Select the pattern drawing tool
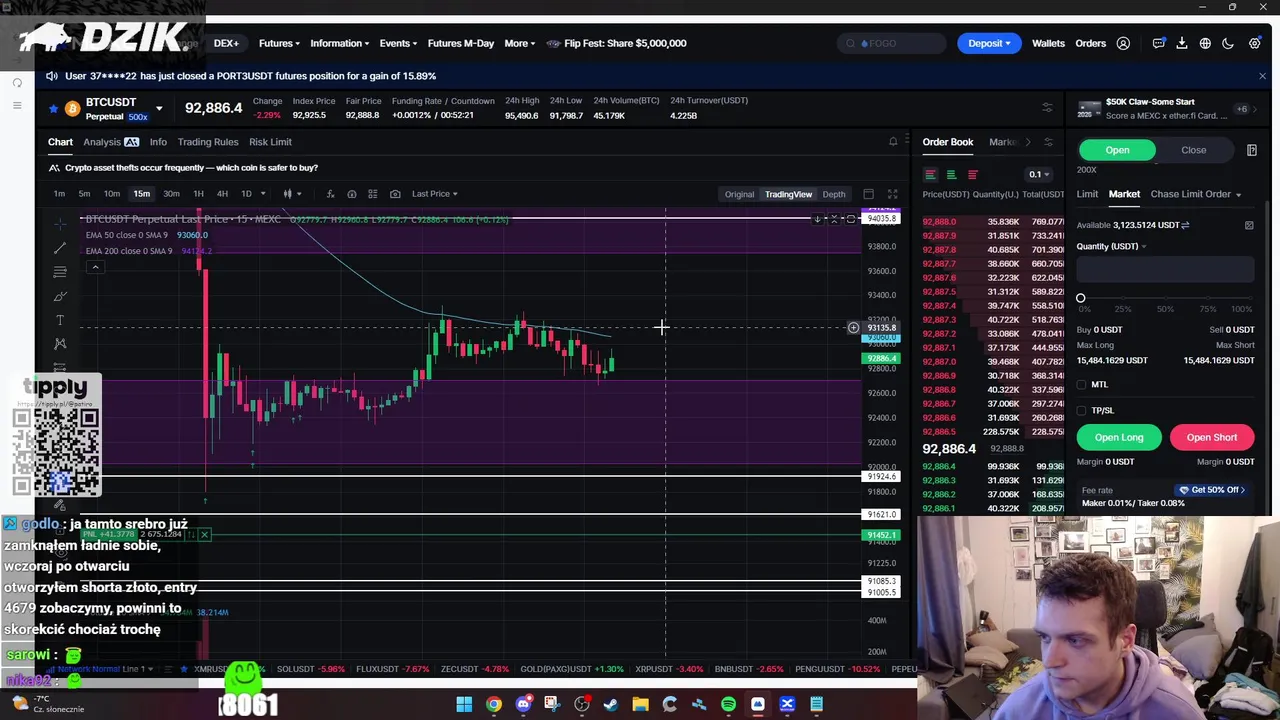 (x=60, y=344)
